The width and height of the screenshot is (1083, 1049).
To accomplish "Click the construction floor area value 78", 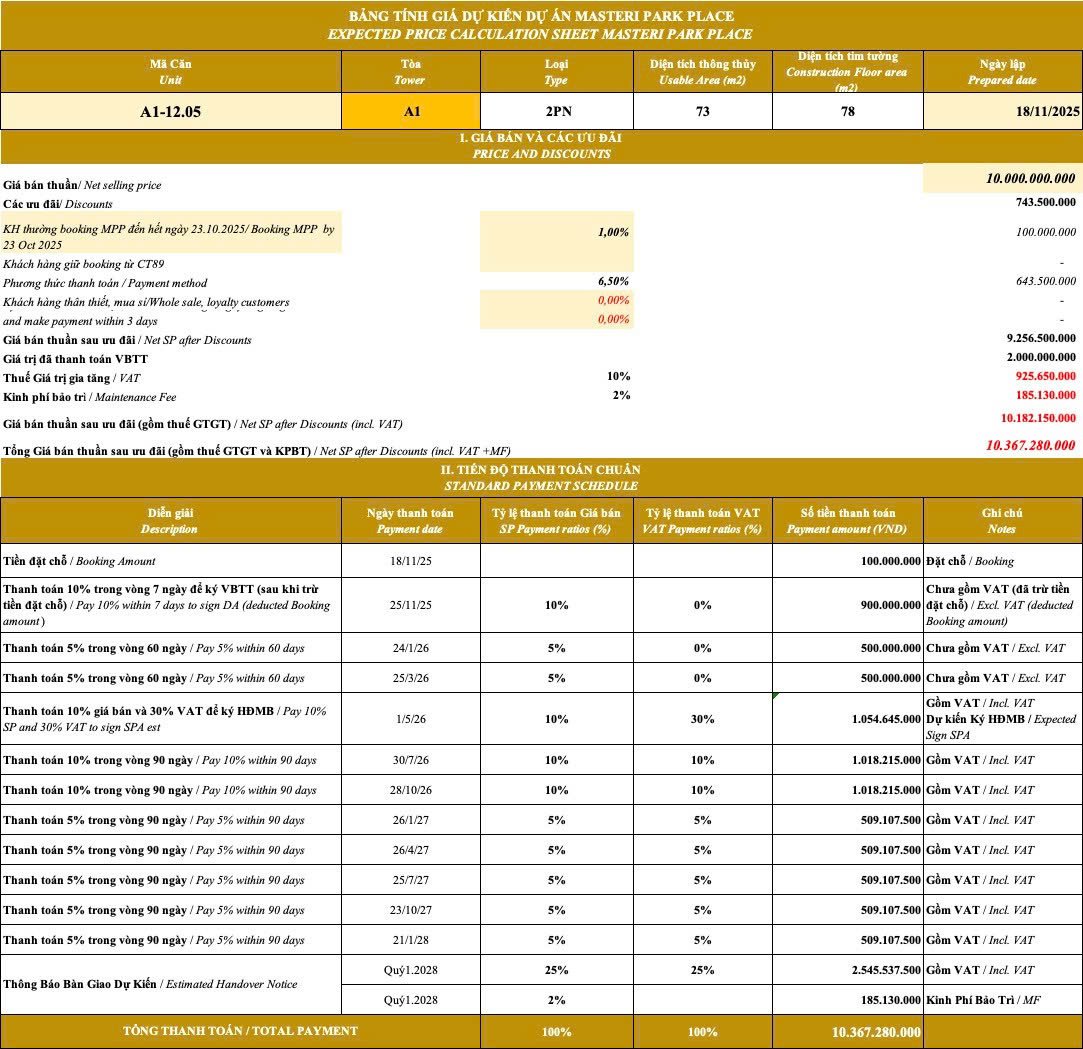I will (x=847, y=111).
